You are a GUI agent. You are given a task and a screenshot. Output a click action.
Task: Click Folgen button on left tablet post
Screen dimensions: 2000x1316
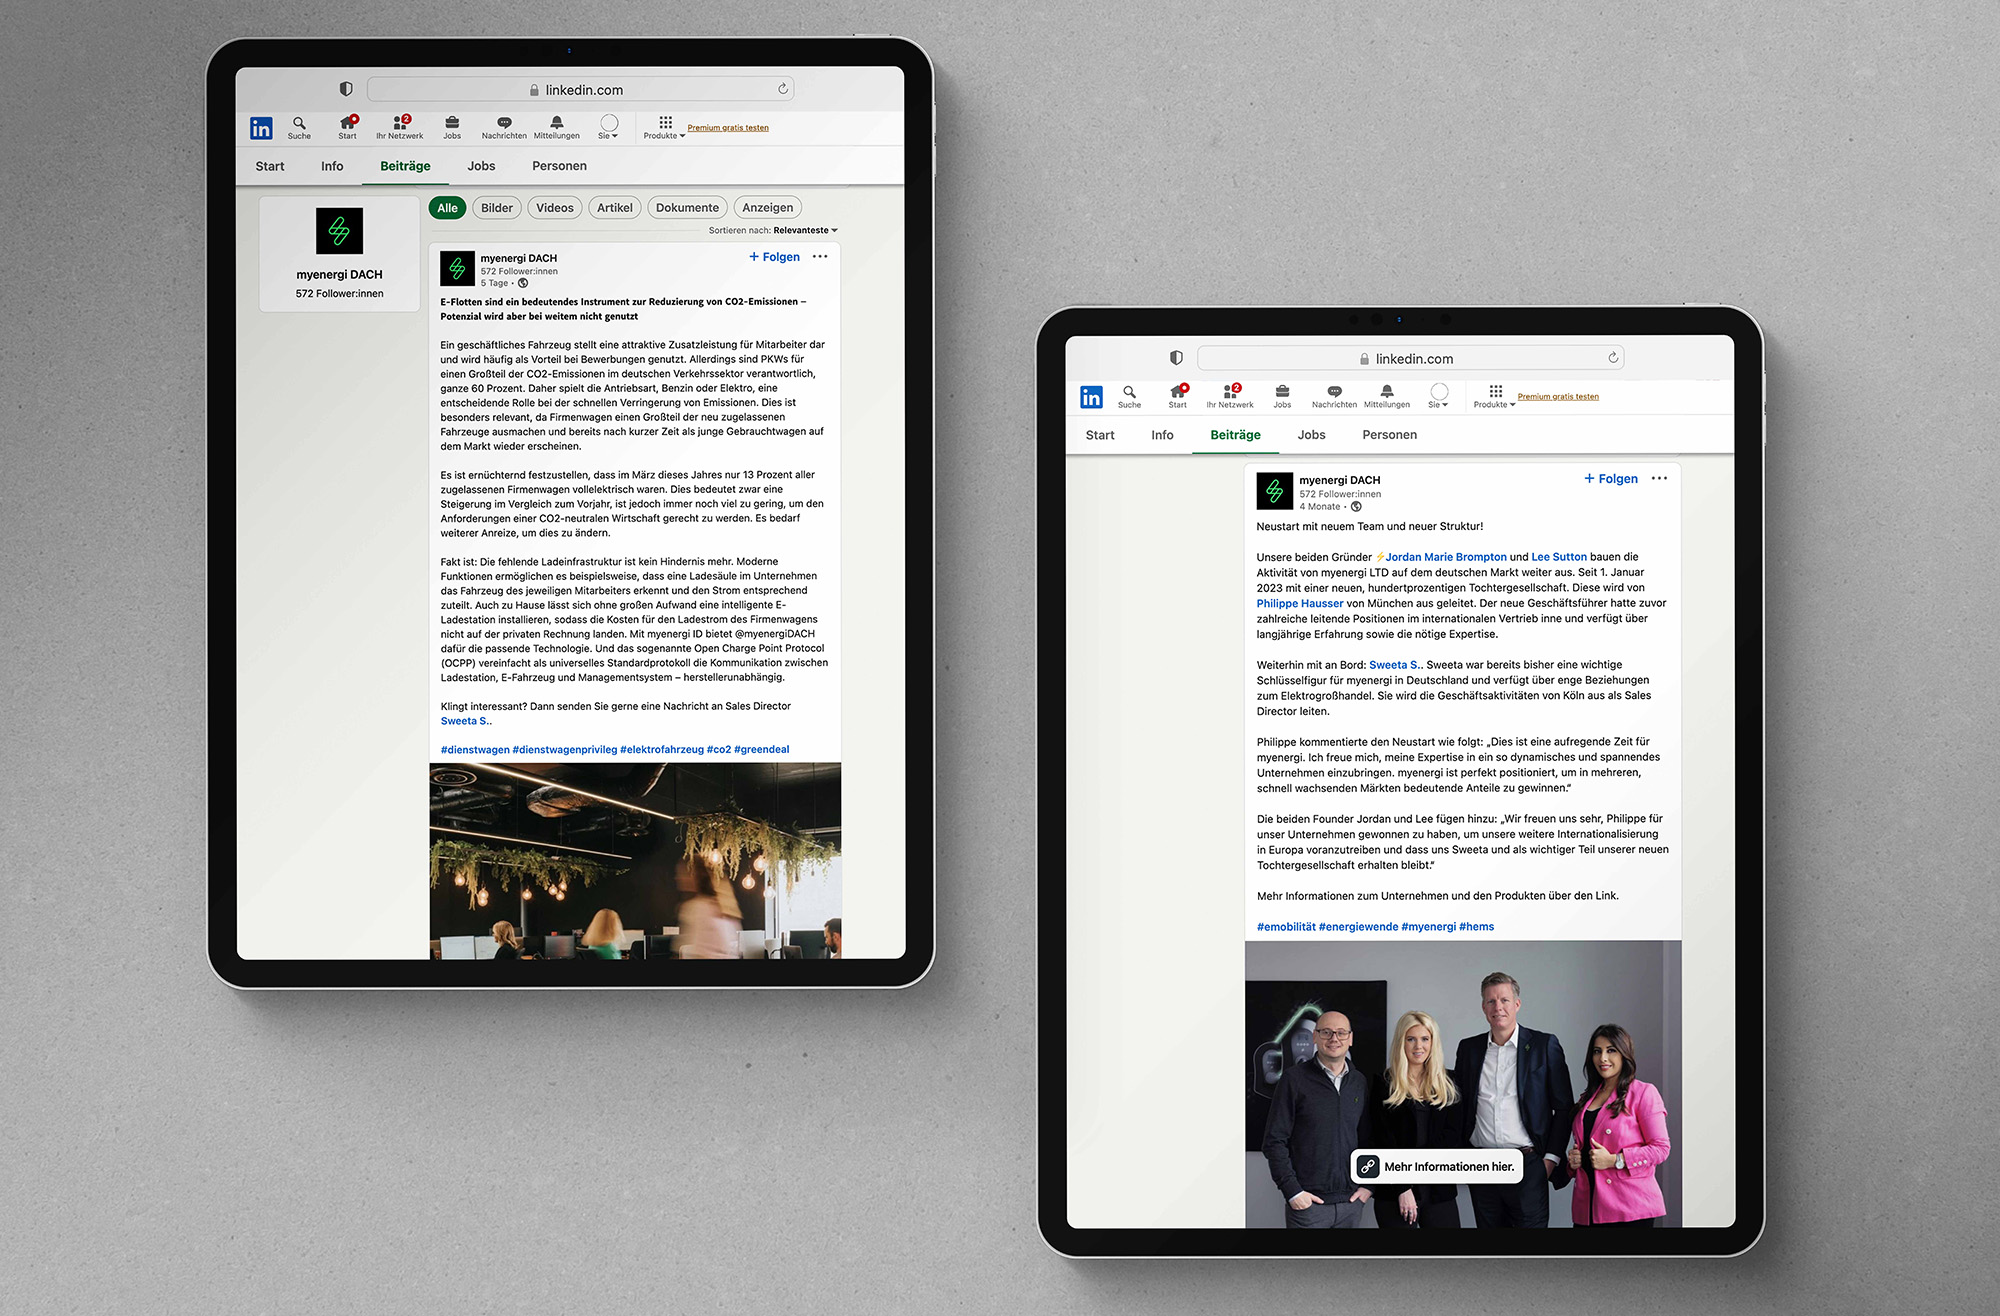coord(774,257)
